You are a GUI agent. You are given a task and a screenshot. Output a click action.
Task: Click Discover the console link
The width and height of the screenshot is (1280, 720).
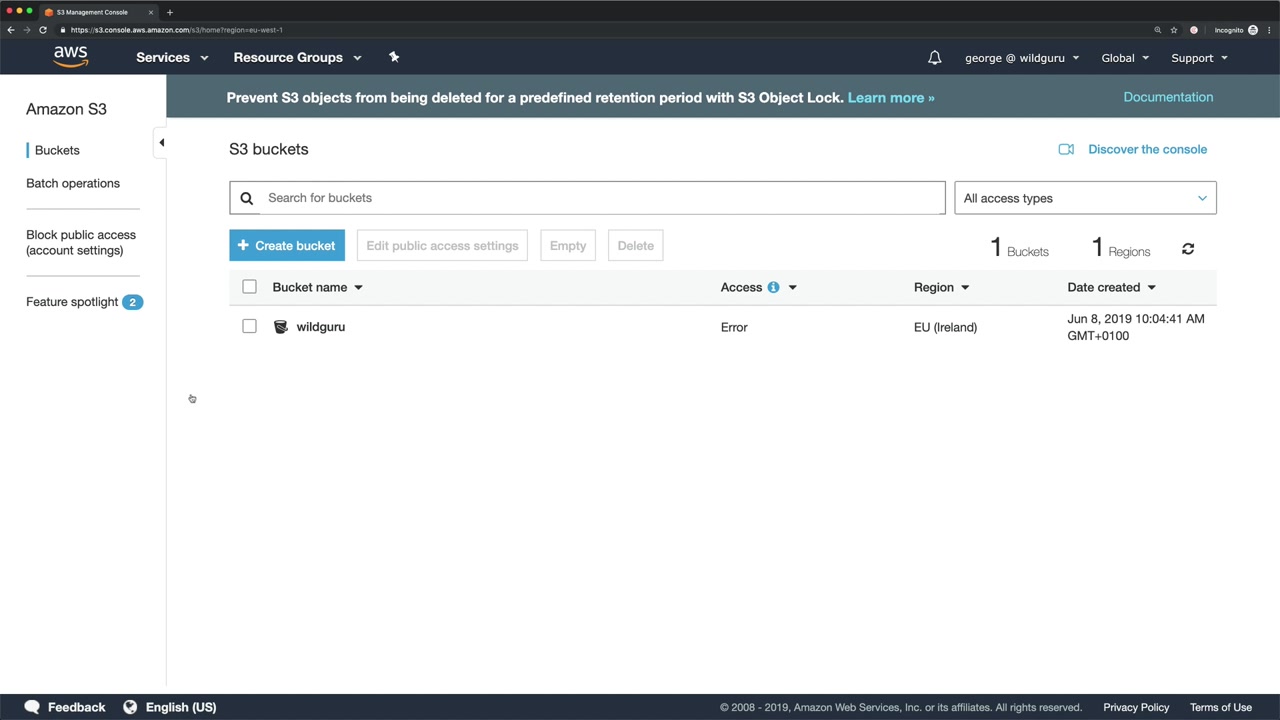(x=1147, y=149)
